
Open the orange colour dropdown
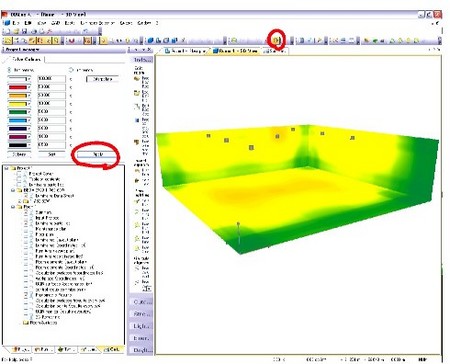(x=29, y=95)
